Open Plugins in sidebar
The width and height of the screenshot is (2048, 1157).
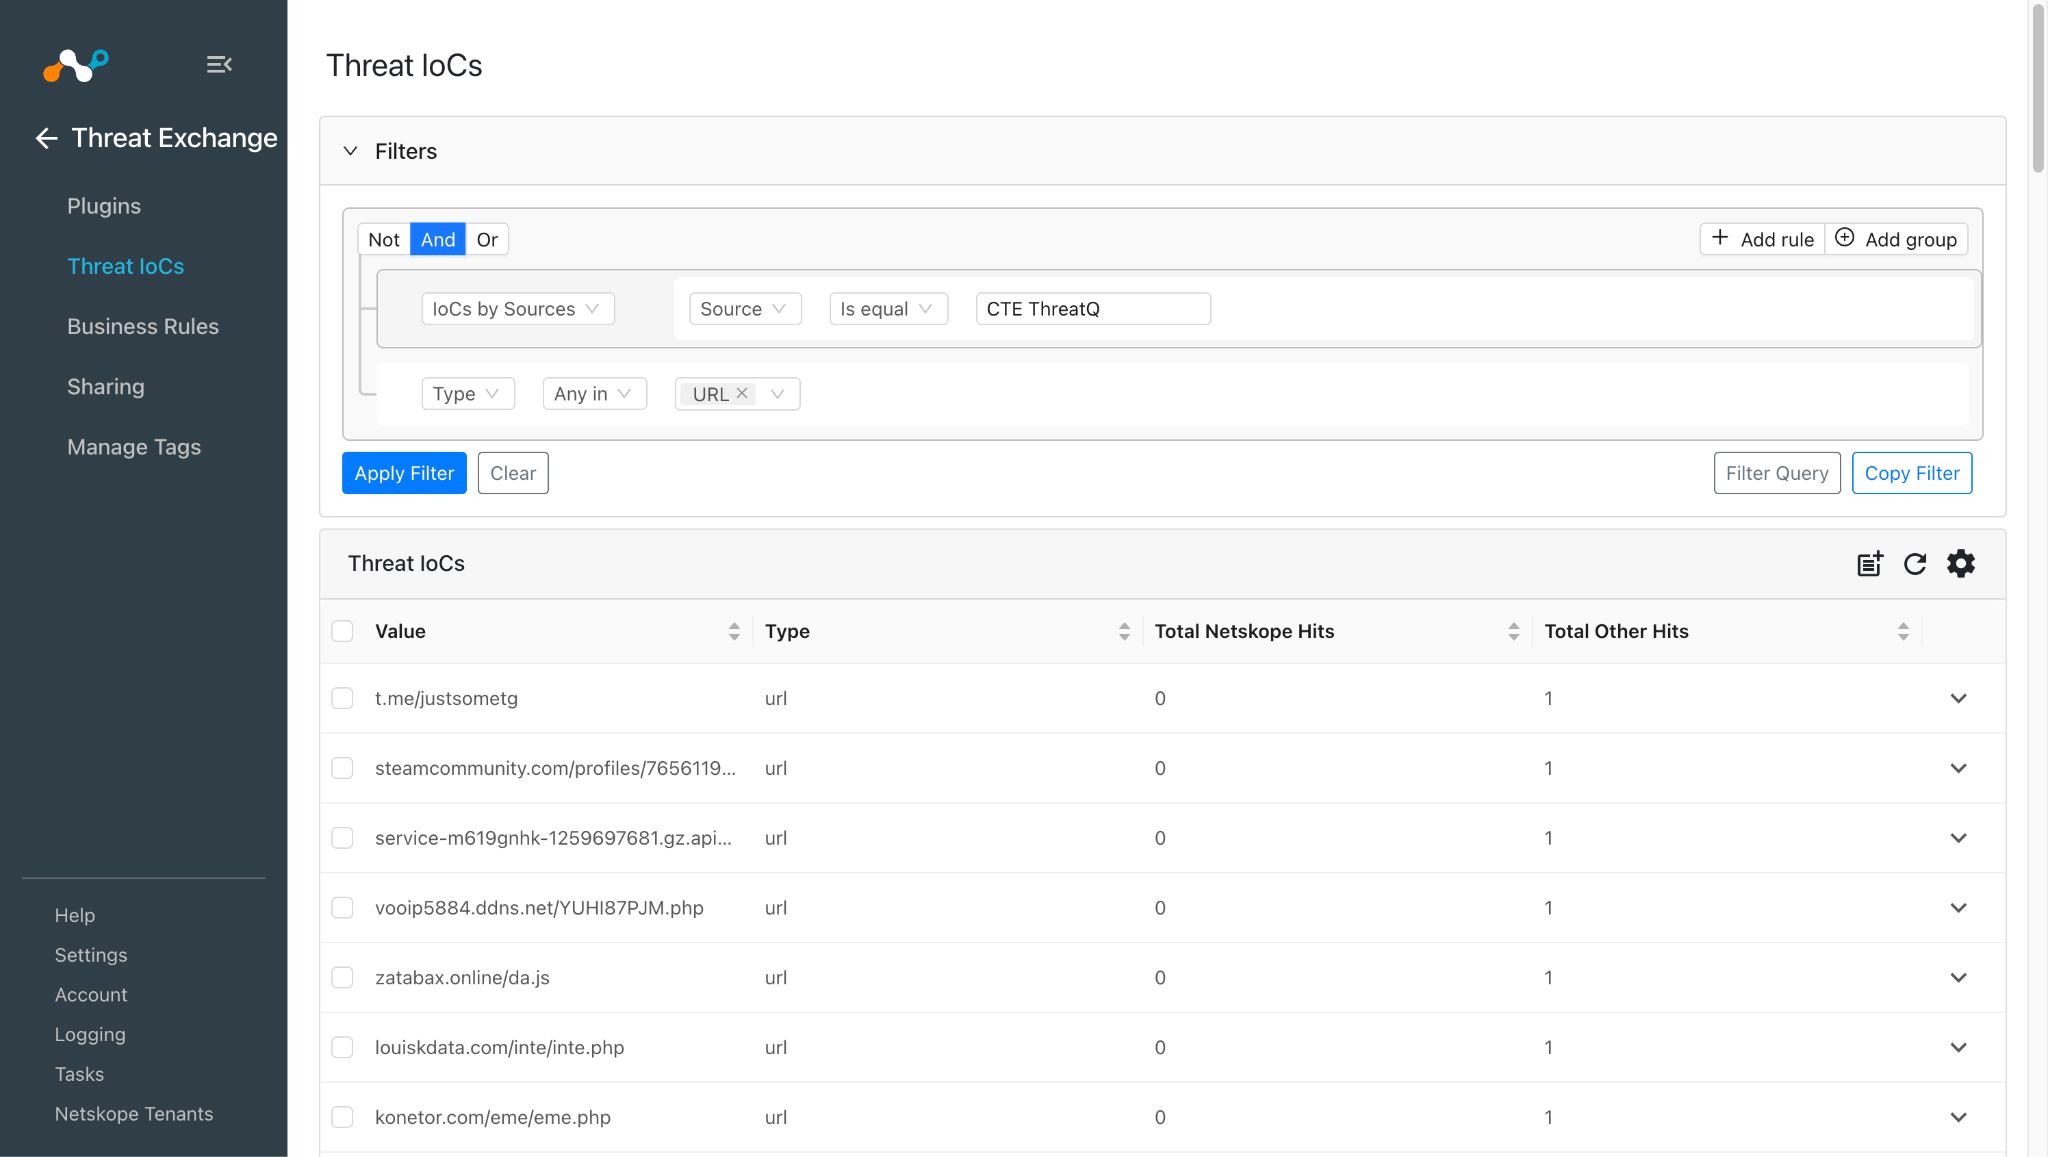104,206
